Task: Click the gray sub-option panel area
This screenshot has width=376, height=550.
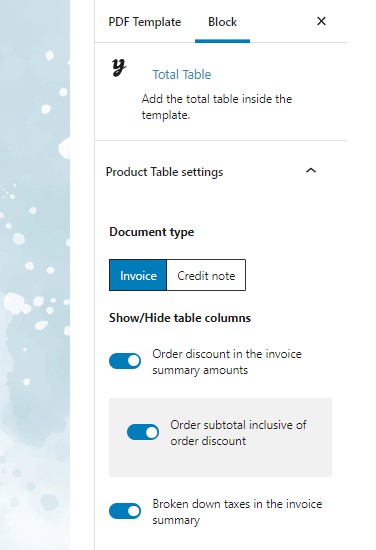Action: [220, 437]
